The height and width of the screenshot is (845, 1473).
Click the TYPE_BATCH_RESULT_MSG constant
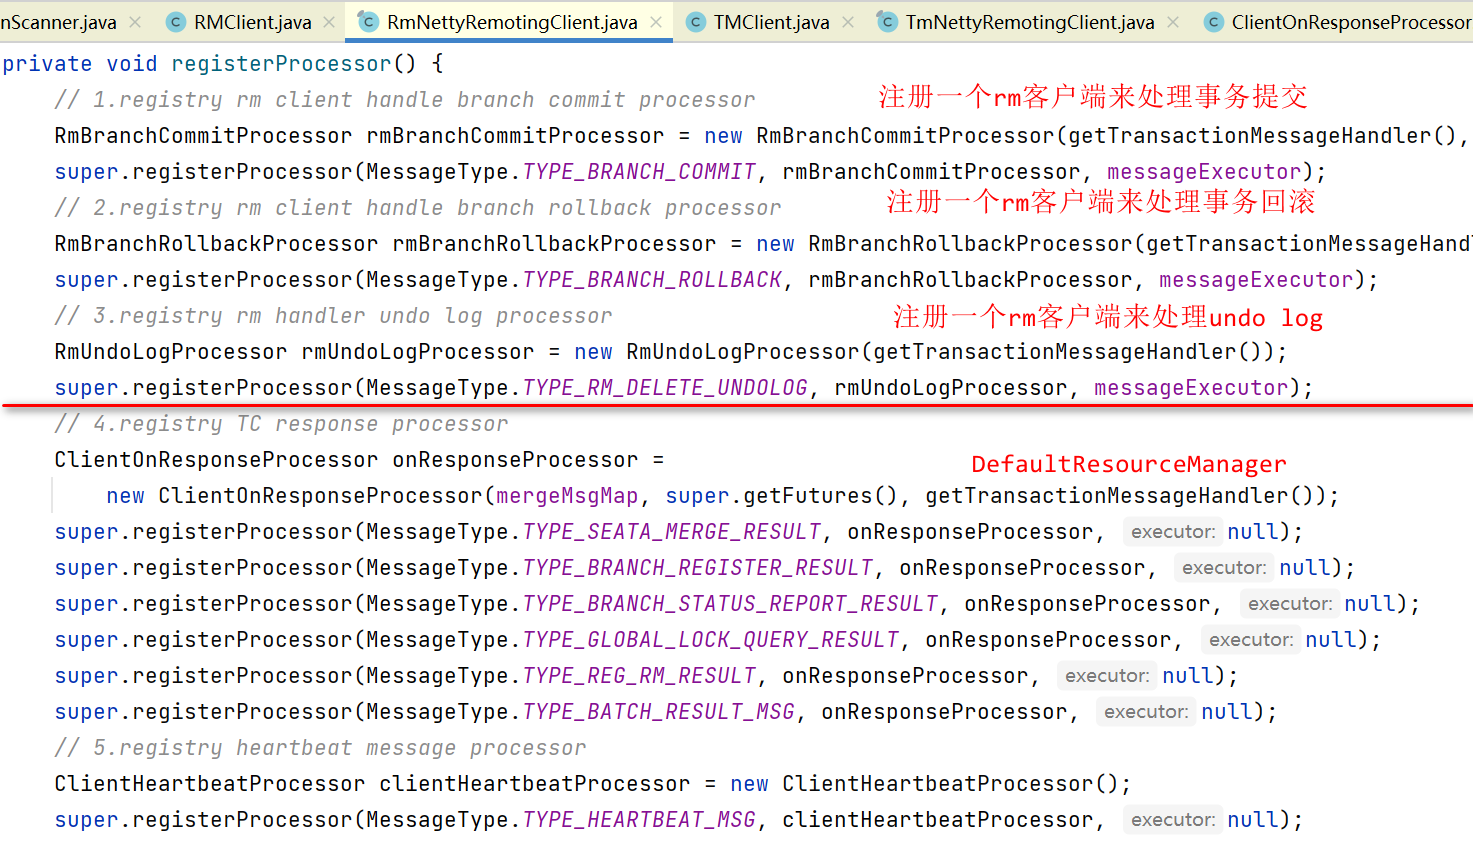(x=659, y=712)
